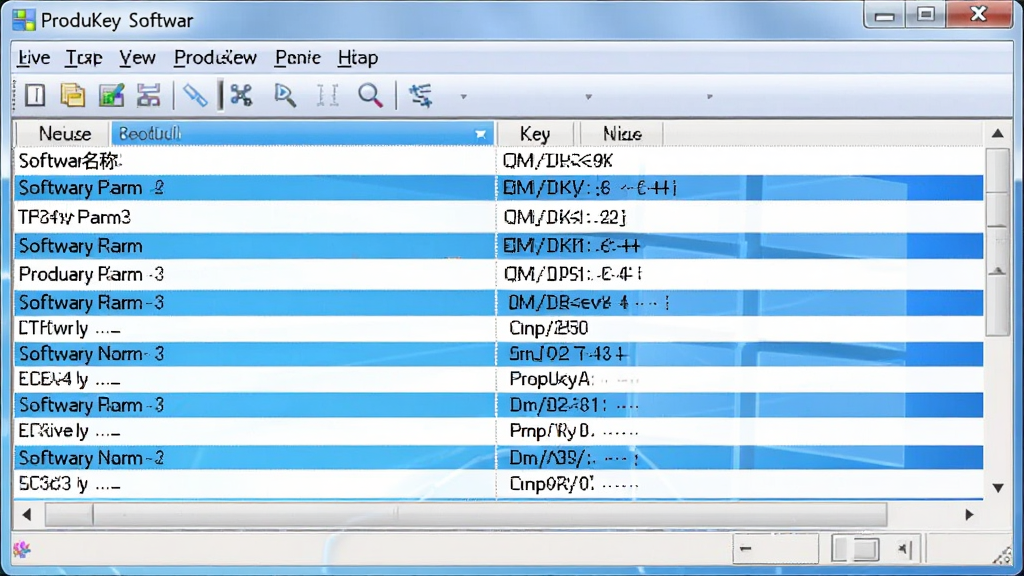1024x576 pixels.
Task: Click the yellow copy pages toolbar icon
Action: tap(72, 95)
